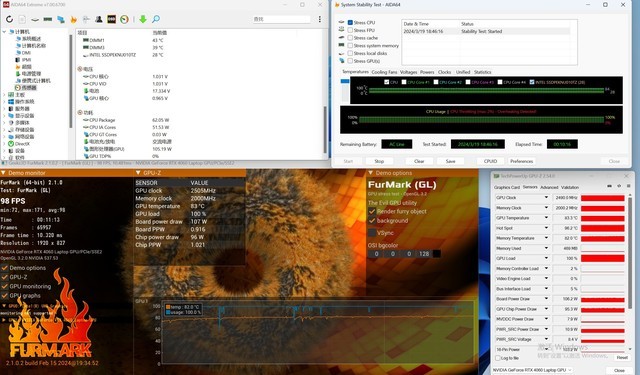The width and height of the screenshot is (640, 375).
Task: Open the GPU-Z Validation tab
Action: [570, 187]
